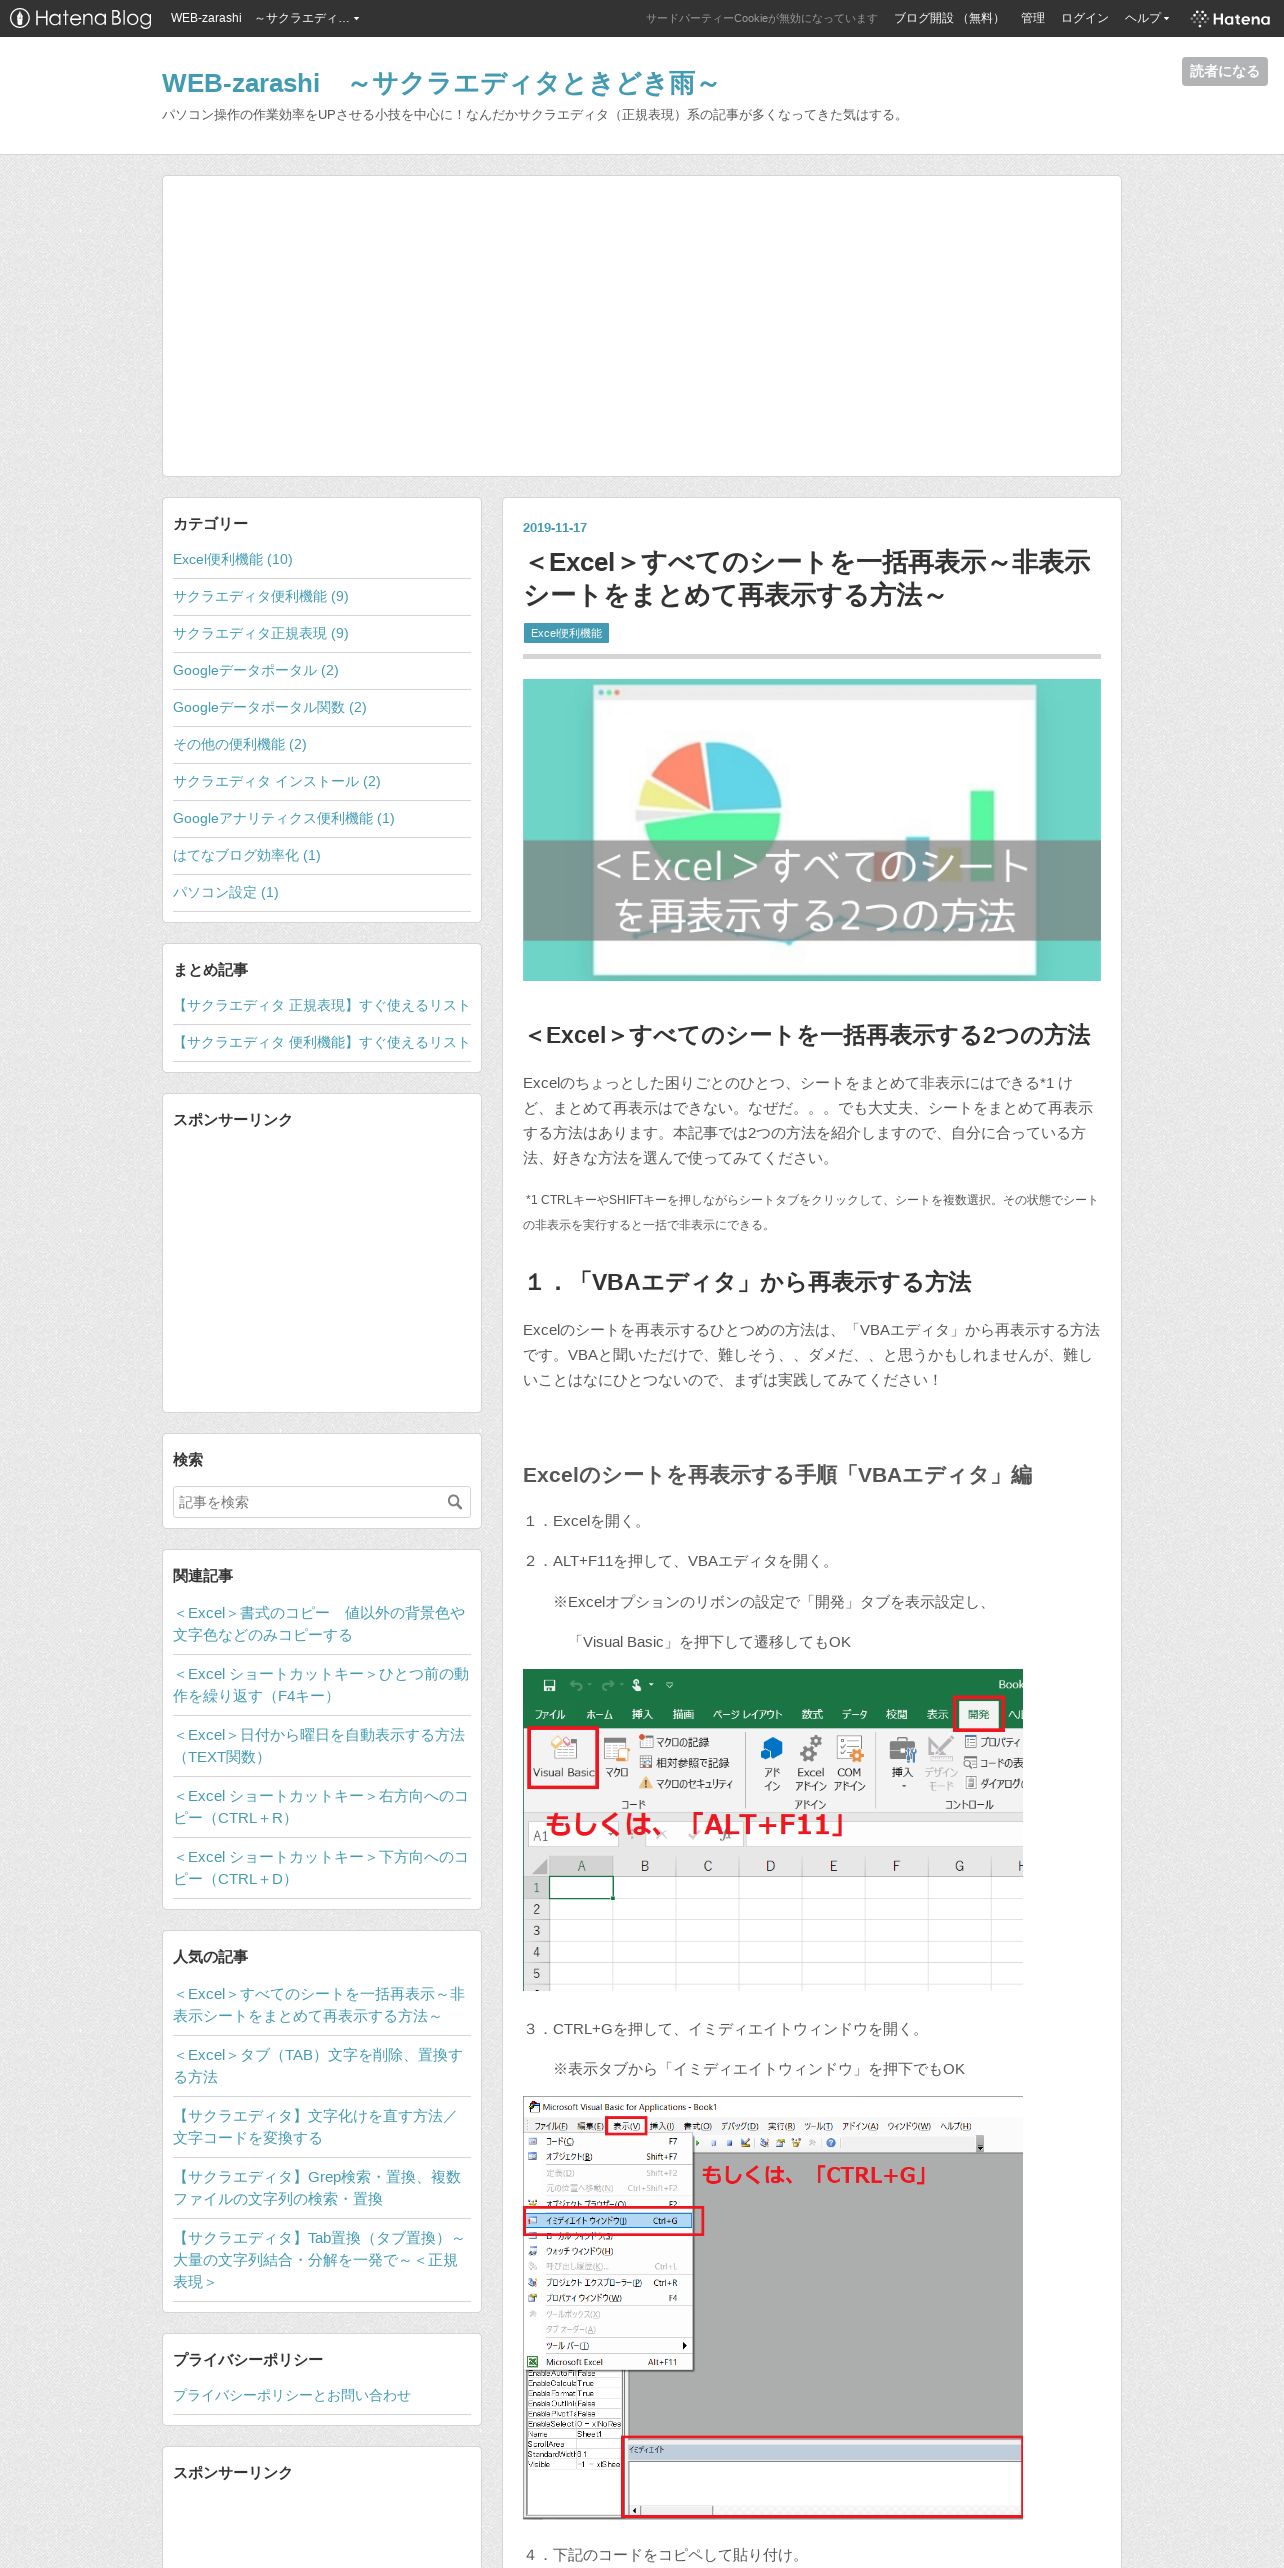Click the Excel ribbon screenshot showing Visual Basic
Viewport: 1284px width, 2568px height.
click(773, 1830)
